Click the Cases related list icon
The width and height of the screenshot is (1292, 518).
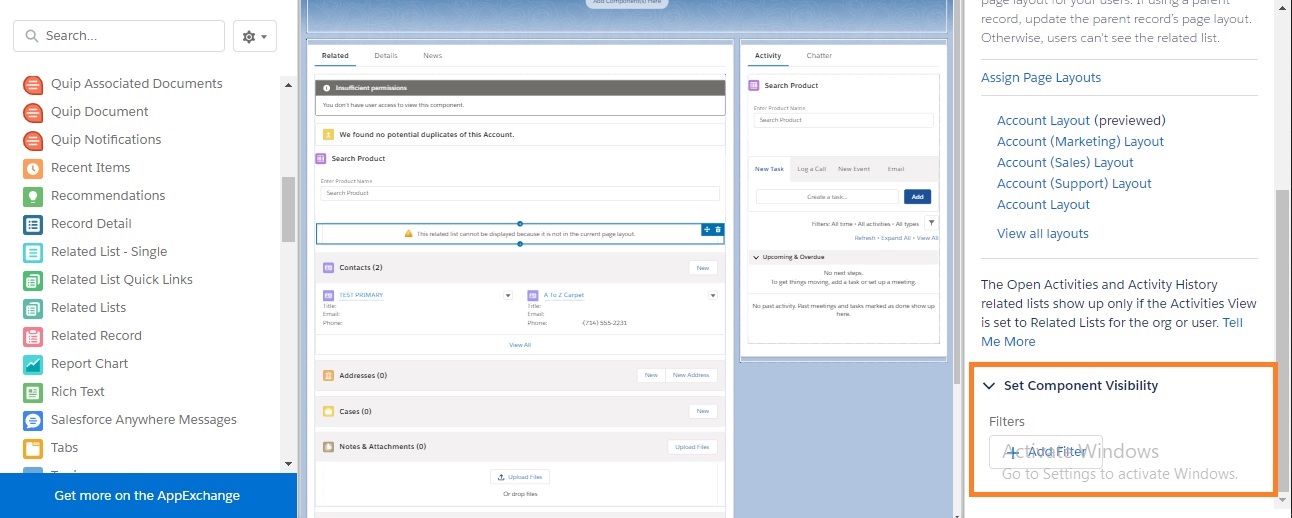tap(328, 412)
